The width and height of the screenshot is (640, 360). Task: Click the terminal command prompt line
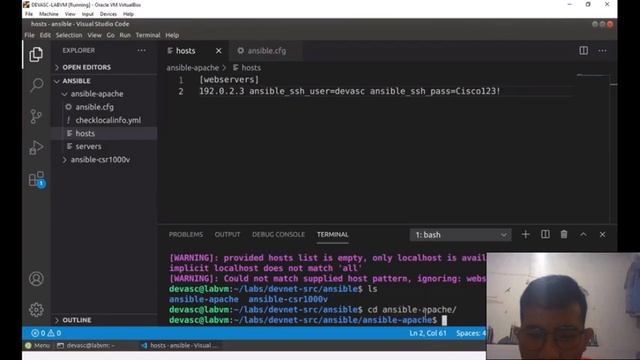point(308,320)
